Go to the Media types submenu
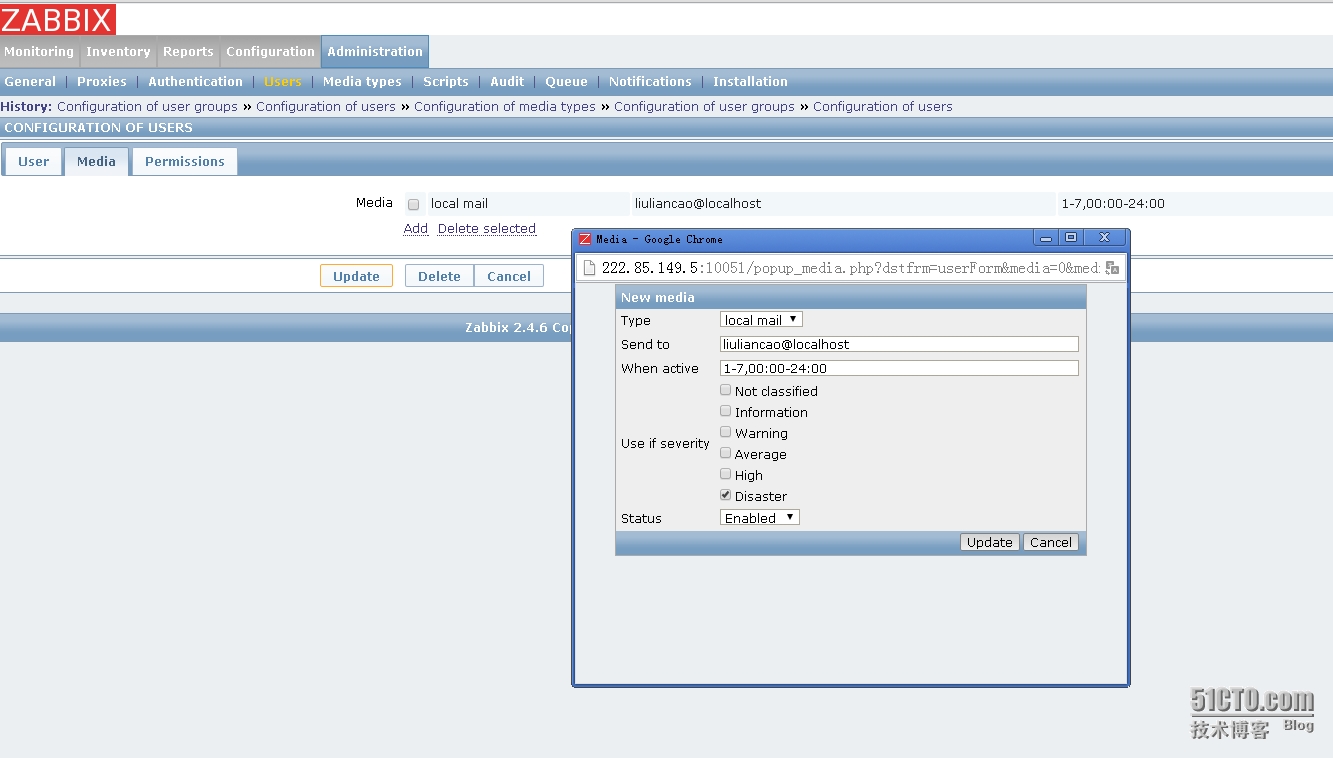The width and height of the screenshot is (1333, 758). [362, 82]
